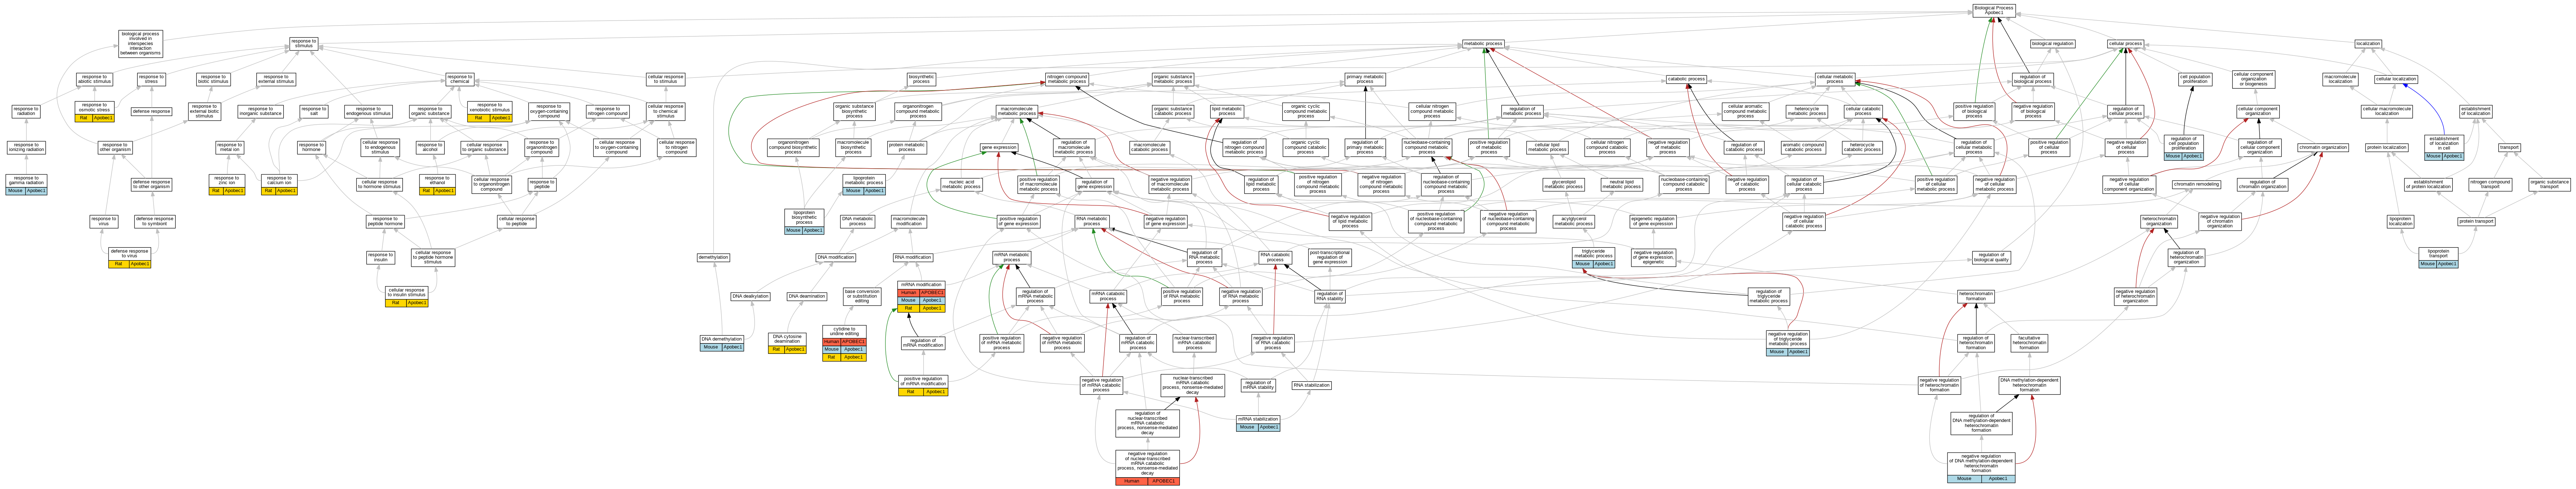The height and width of the screenshot is (489, 2576).
Task: Click the 'DNA deamination' node
Action: pos(807,296)
